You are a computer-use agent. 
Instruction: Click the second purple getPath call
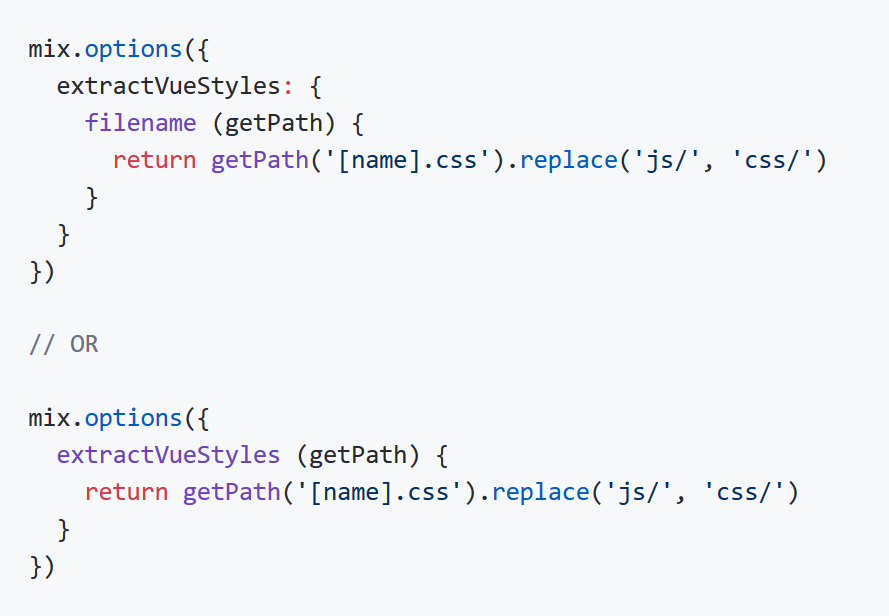click(x=232, y=492)
